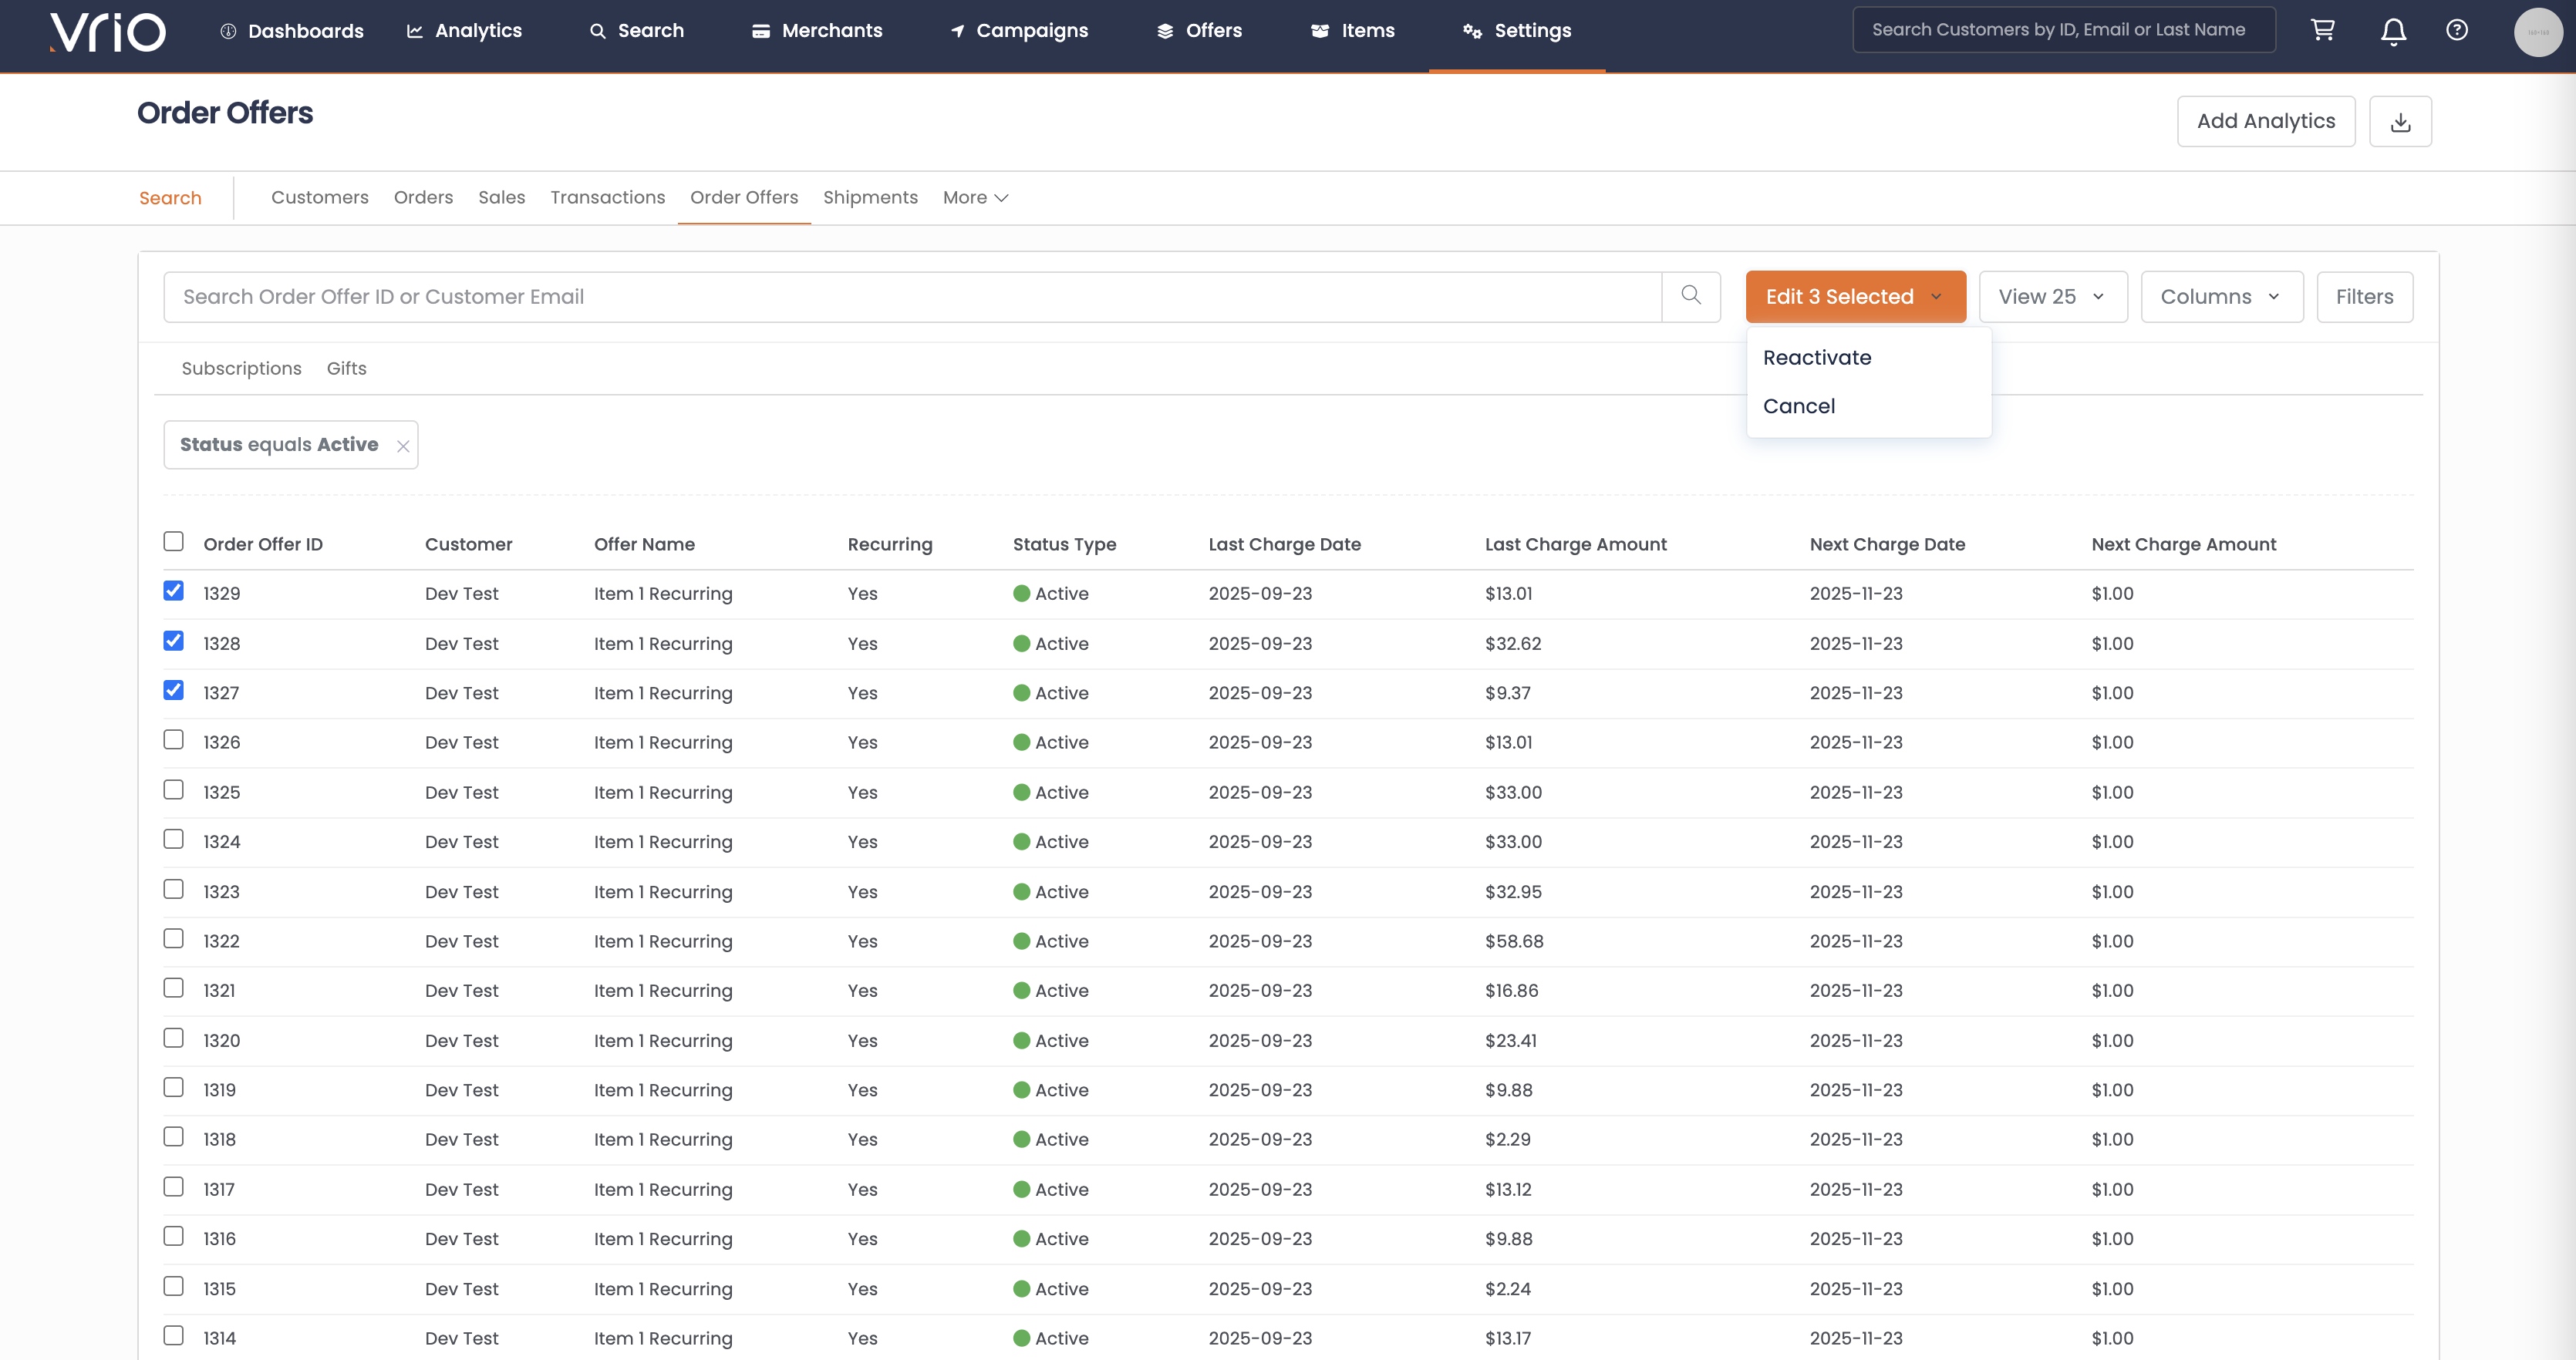
Task: Switch to the Shipments tab
Action: [x=870, y=198]
